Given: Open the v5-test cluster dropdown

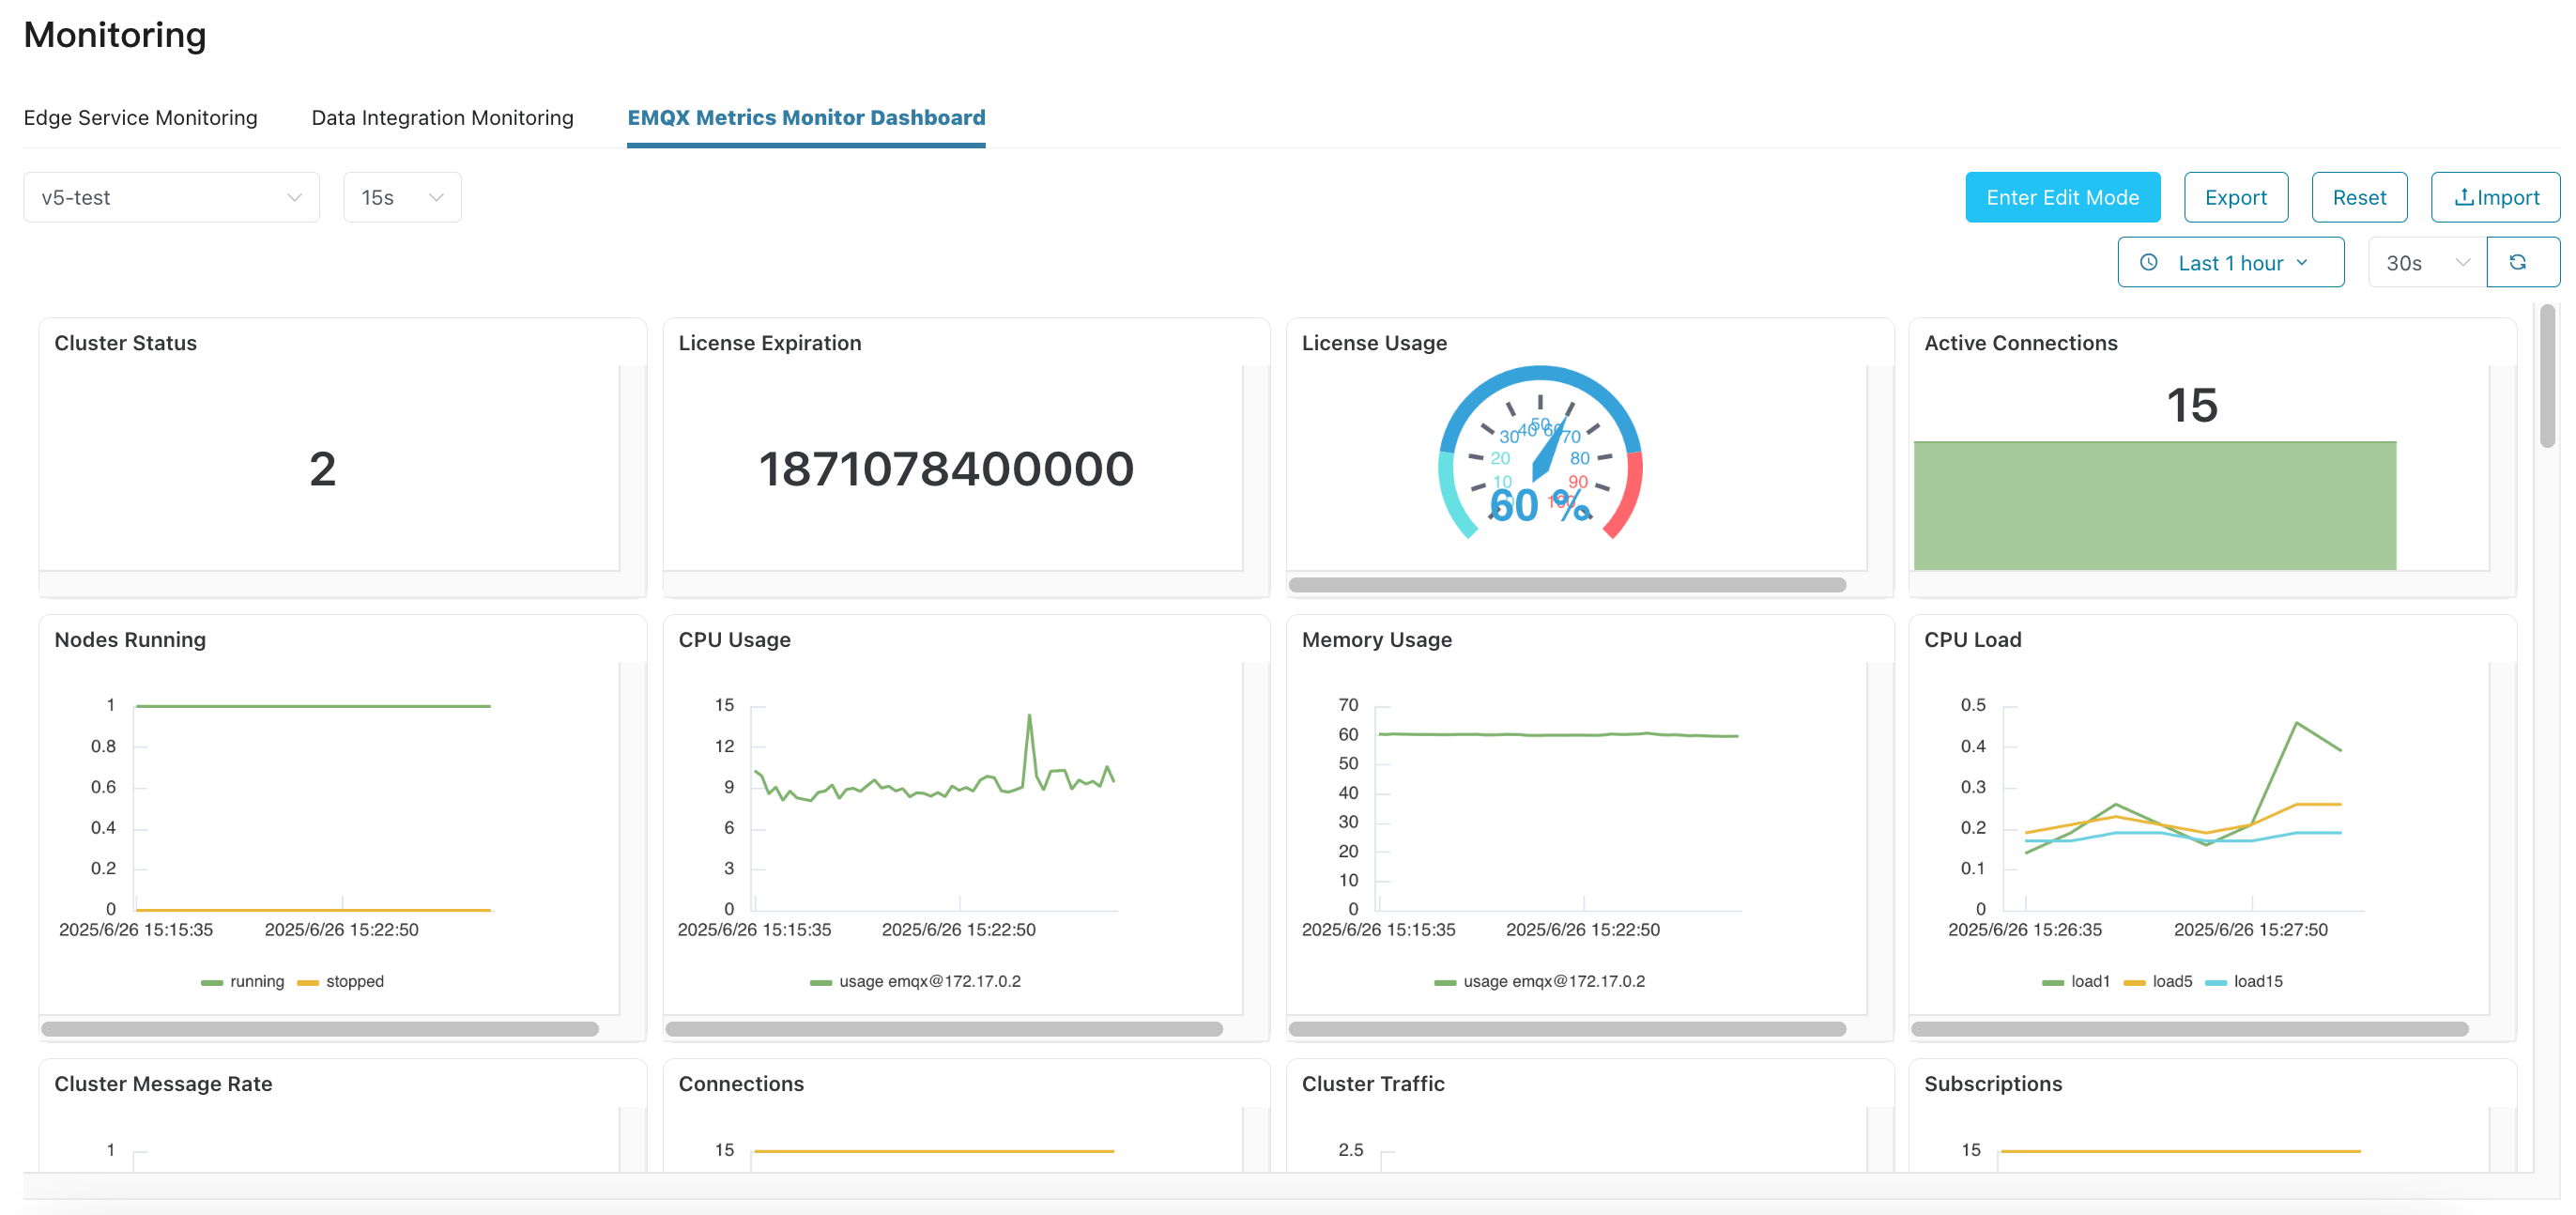Looking at the screenshot, I should click(171, 198).
